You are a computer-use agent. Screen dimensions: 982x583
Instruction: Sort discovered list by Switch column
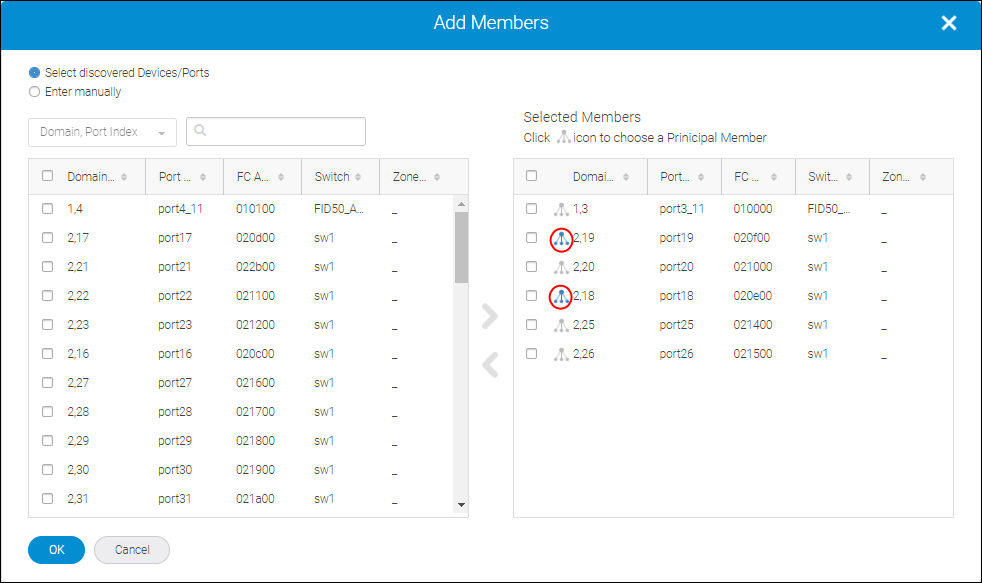click(339, 177)
